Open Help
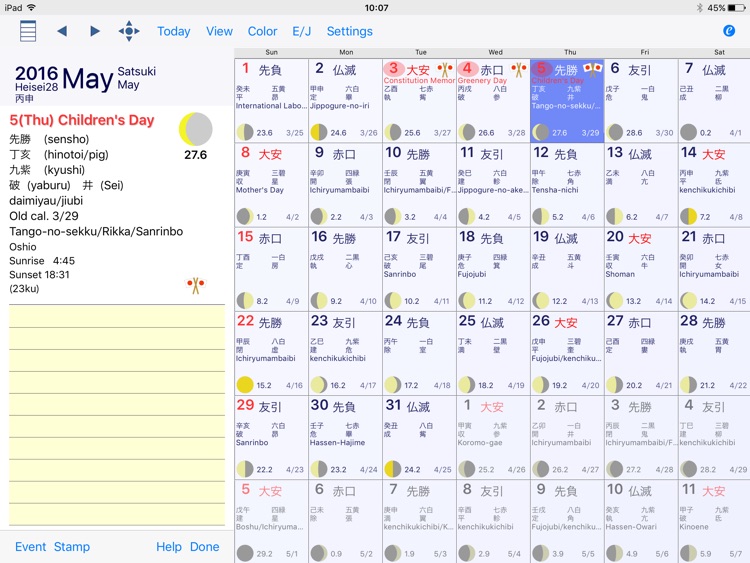Viewport: 750px width, 563px height. (169, 547)
